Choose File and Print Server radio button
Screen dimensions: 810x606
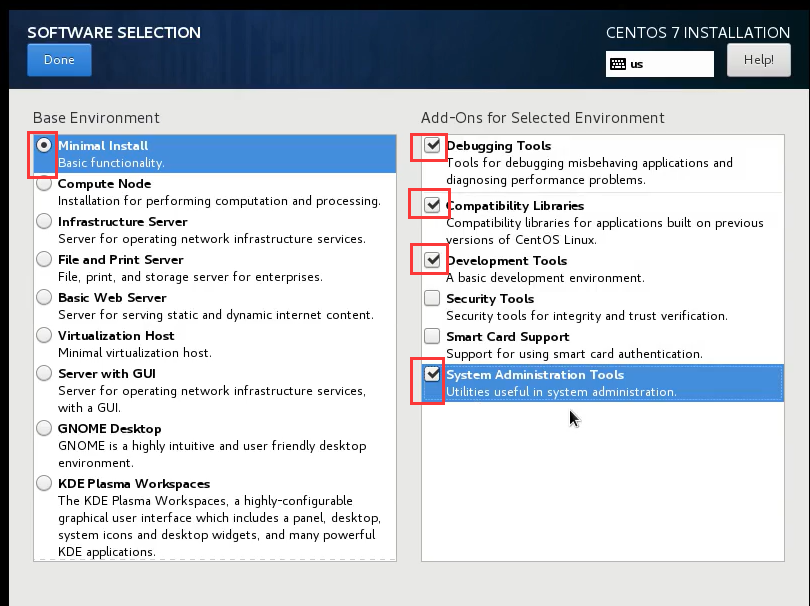[44, 259]
